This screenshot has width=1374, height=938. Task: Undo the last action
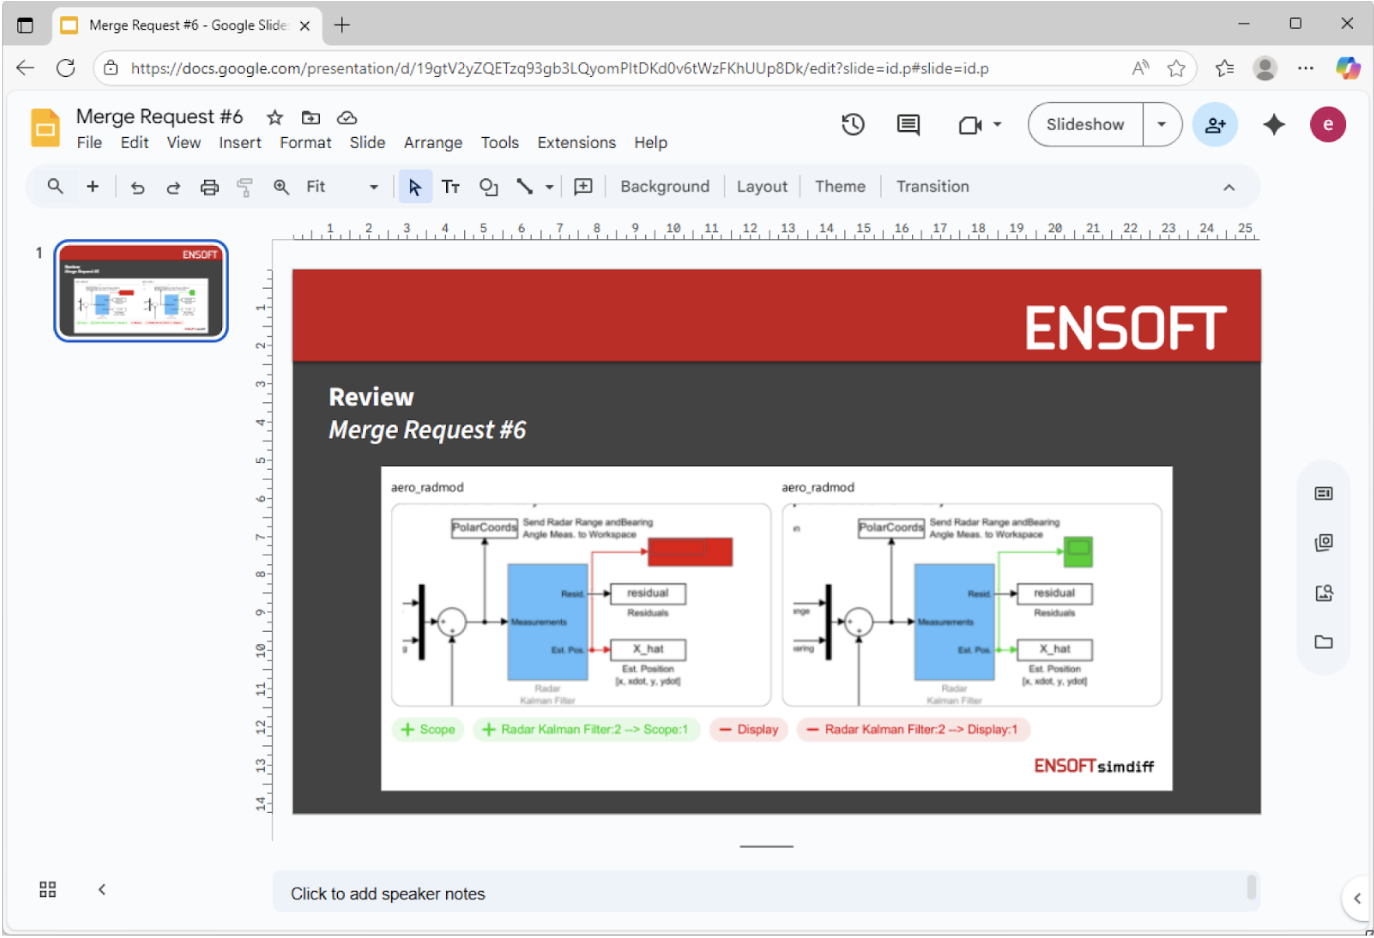(x=138, y=187)
